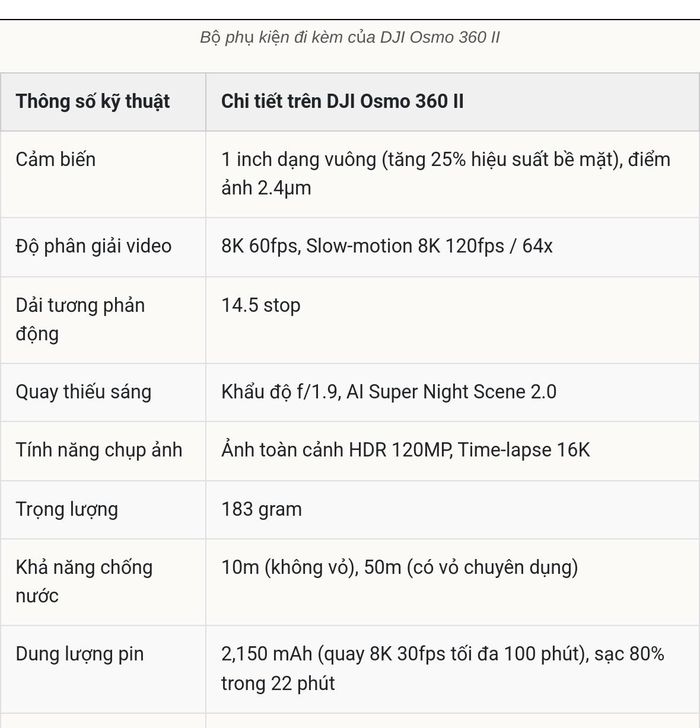Select the 'Trọng lượng' row label
The width and height of the screenshot is (700, 728).
(67, 509)
